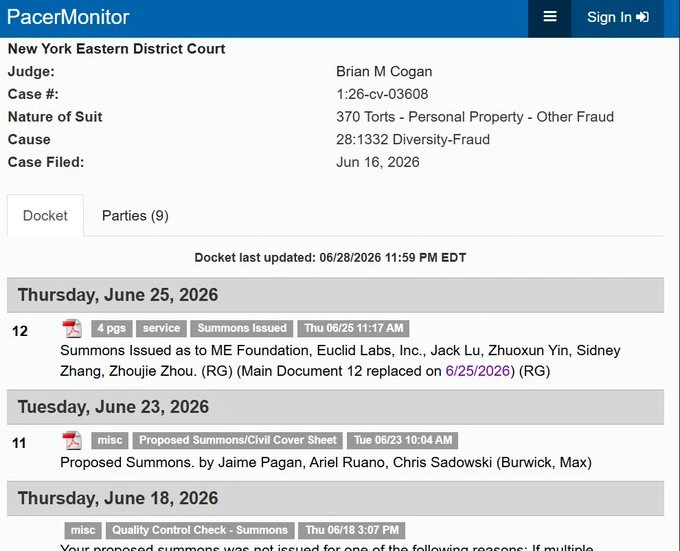Viewport: 680px width, 551px height.
Task: Click 'Proposed Summons. by Jaime Pagan' description
Action: (326, 463)
